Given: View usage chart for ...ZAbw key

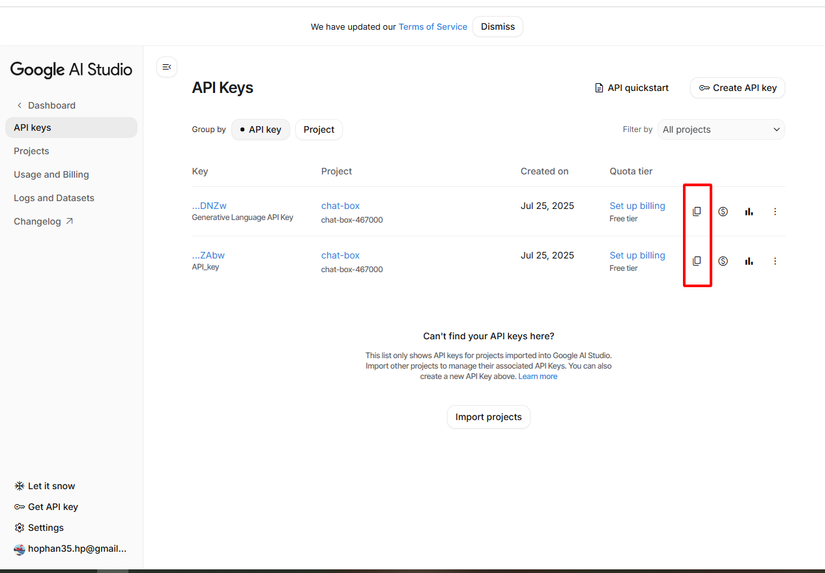Looking at the screenshot, I should [x=749, y=261].
